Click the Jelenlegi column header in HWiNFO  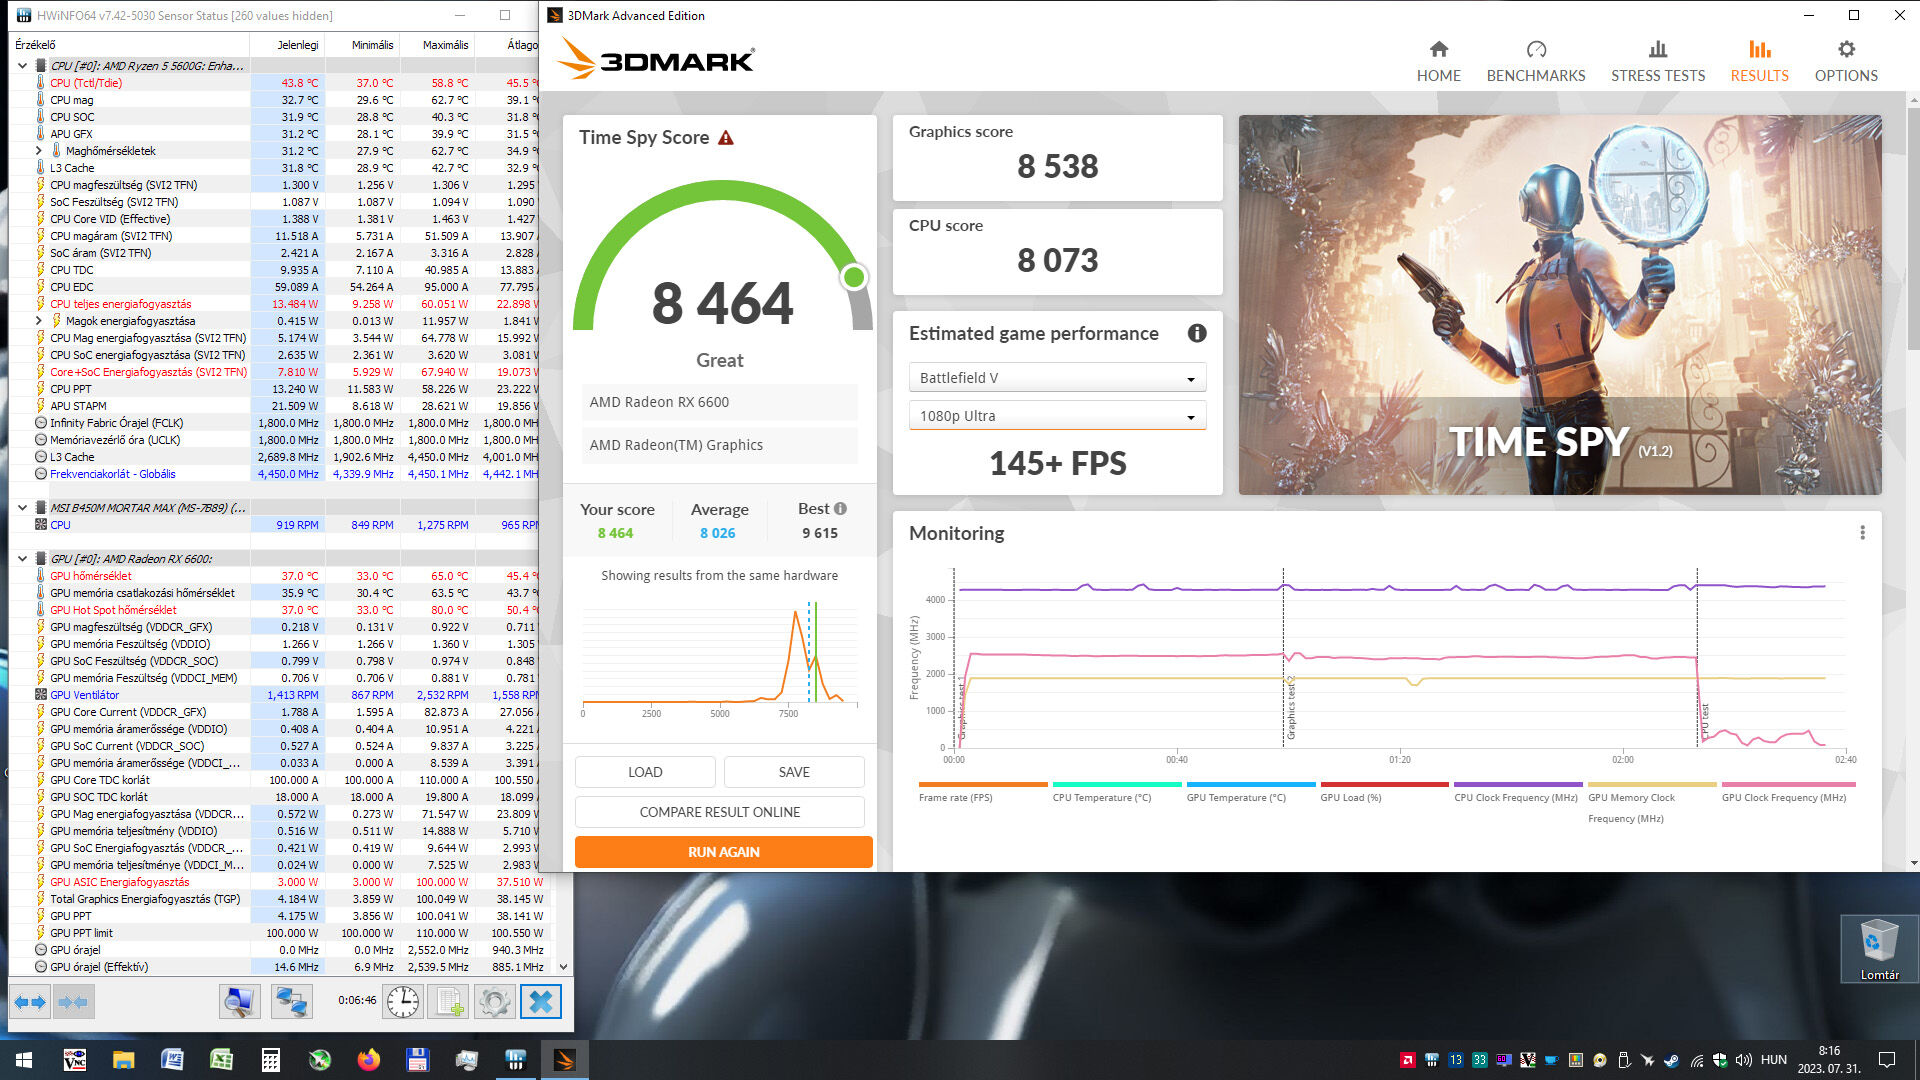(287, 45)
